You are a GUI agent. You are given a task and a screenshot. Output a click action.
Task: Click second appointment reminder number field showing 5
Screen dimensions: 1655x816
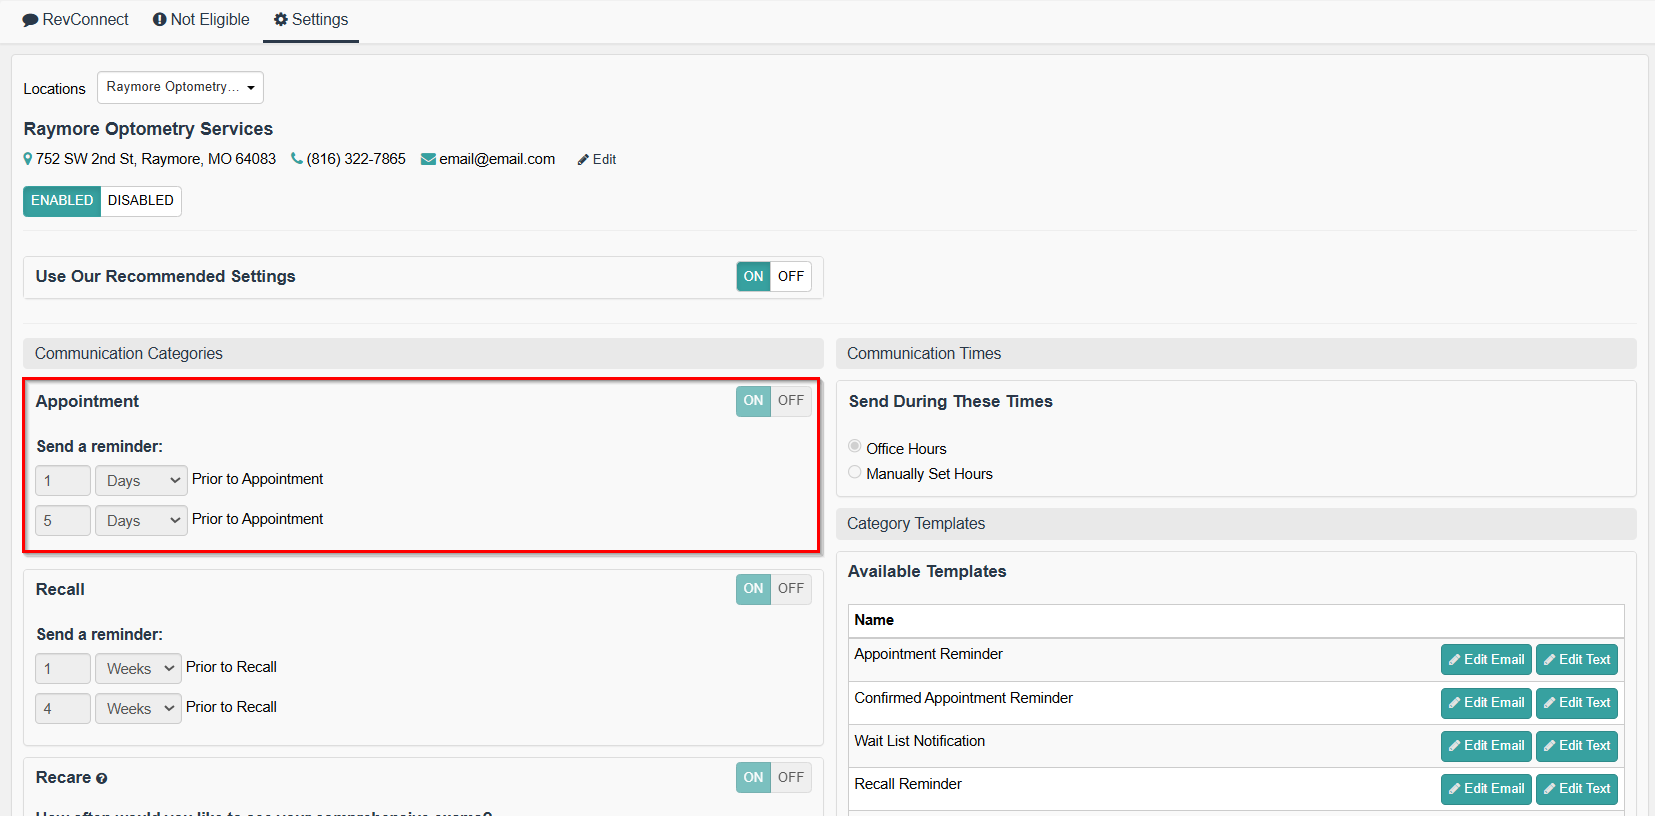[63, 521]
